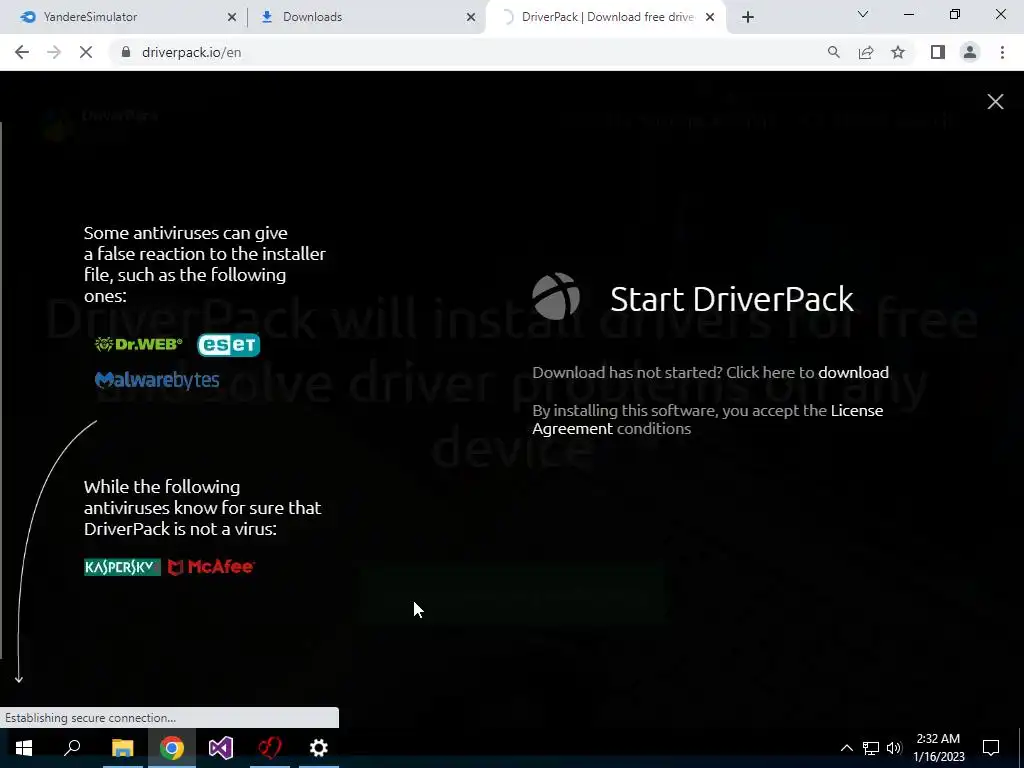Open the network status tray icon

[x=871, y=748]
